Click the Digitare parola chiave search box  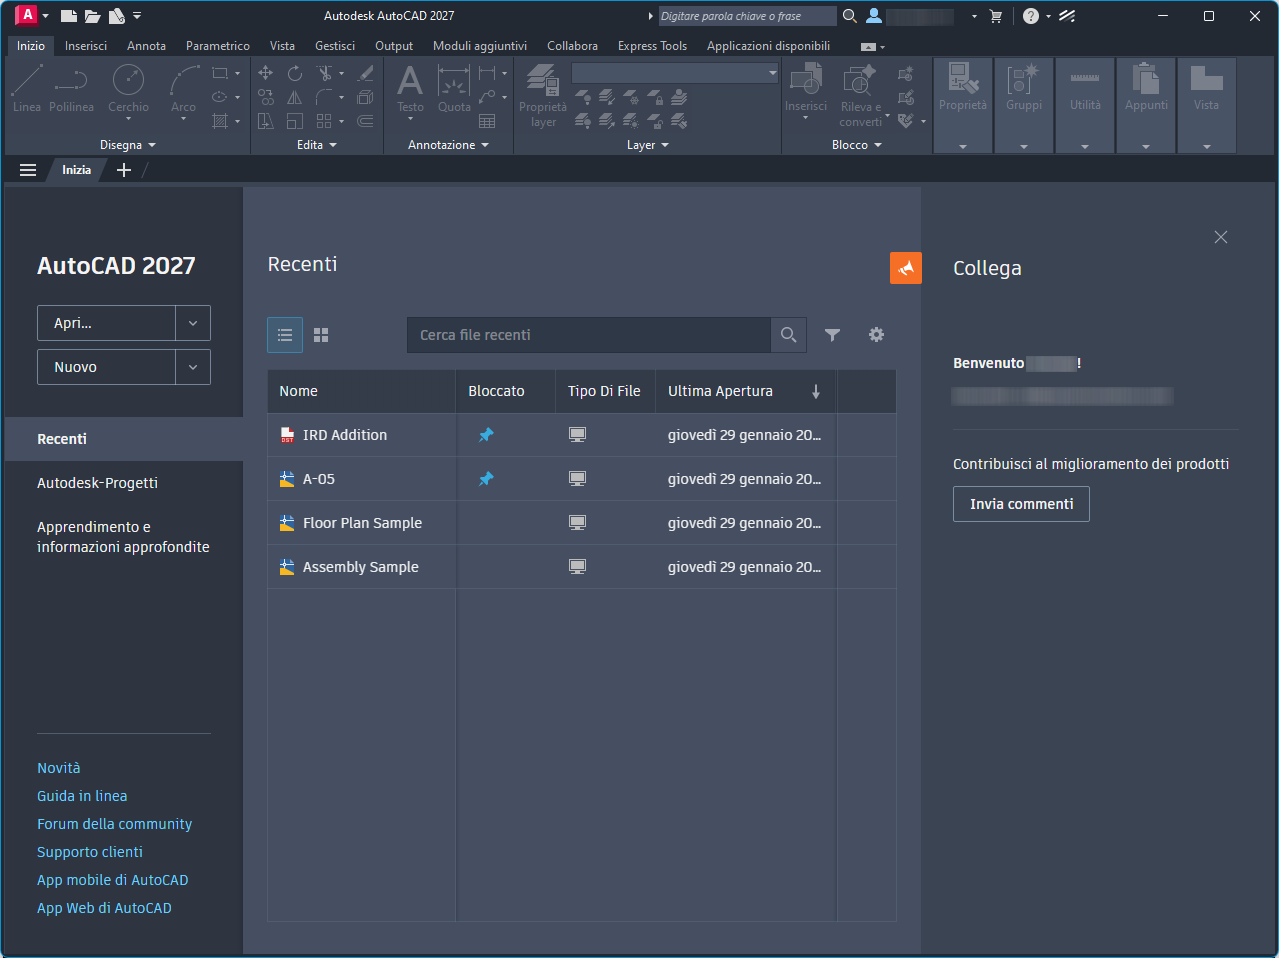tap(747, 16)
